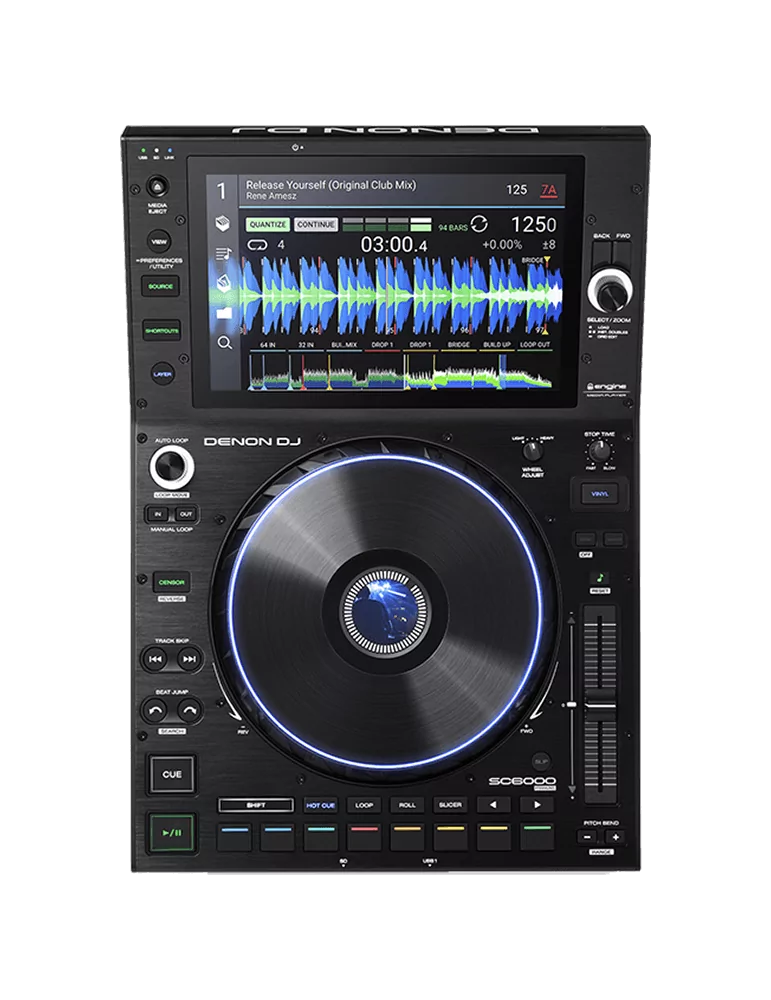
Task: Select the BUI..MIX cue label
Action: pos(344,345)
